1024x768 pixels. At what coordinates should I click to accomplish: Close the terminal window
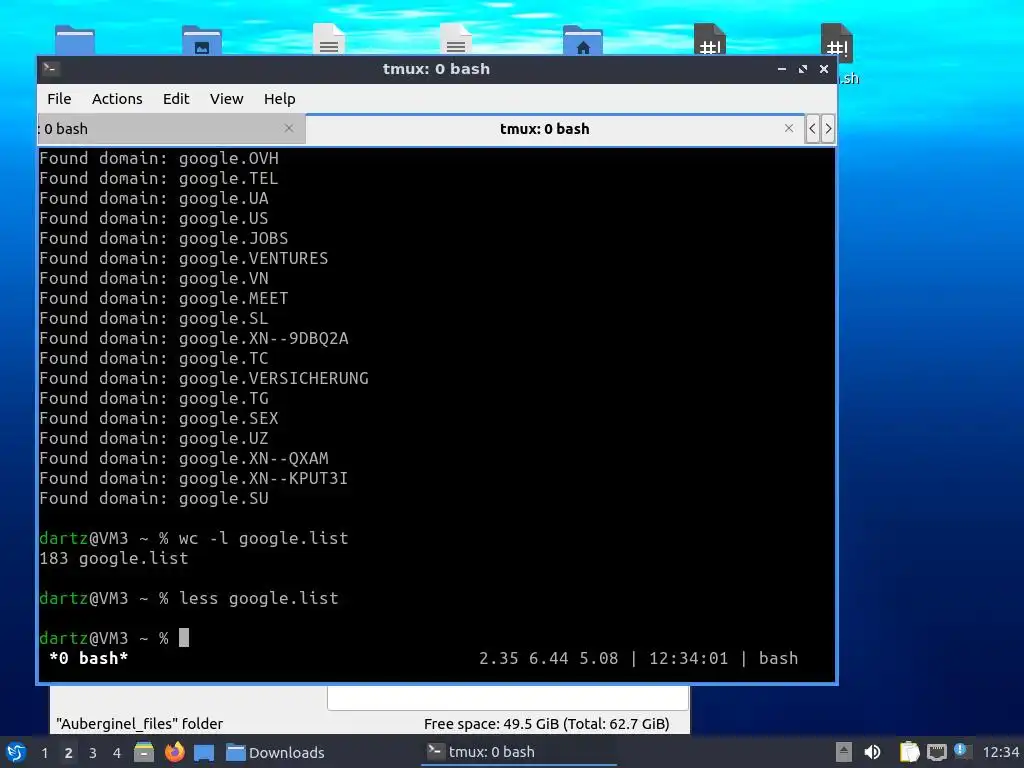pos(824,69)
